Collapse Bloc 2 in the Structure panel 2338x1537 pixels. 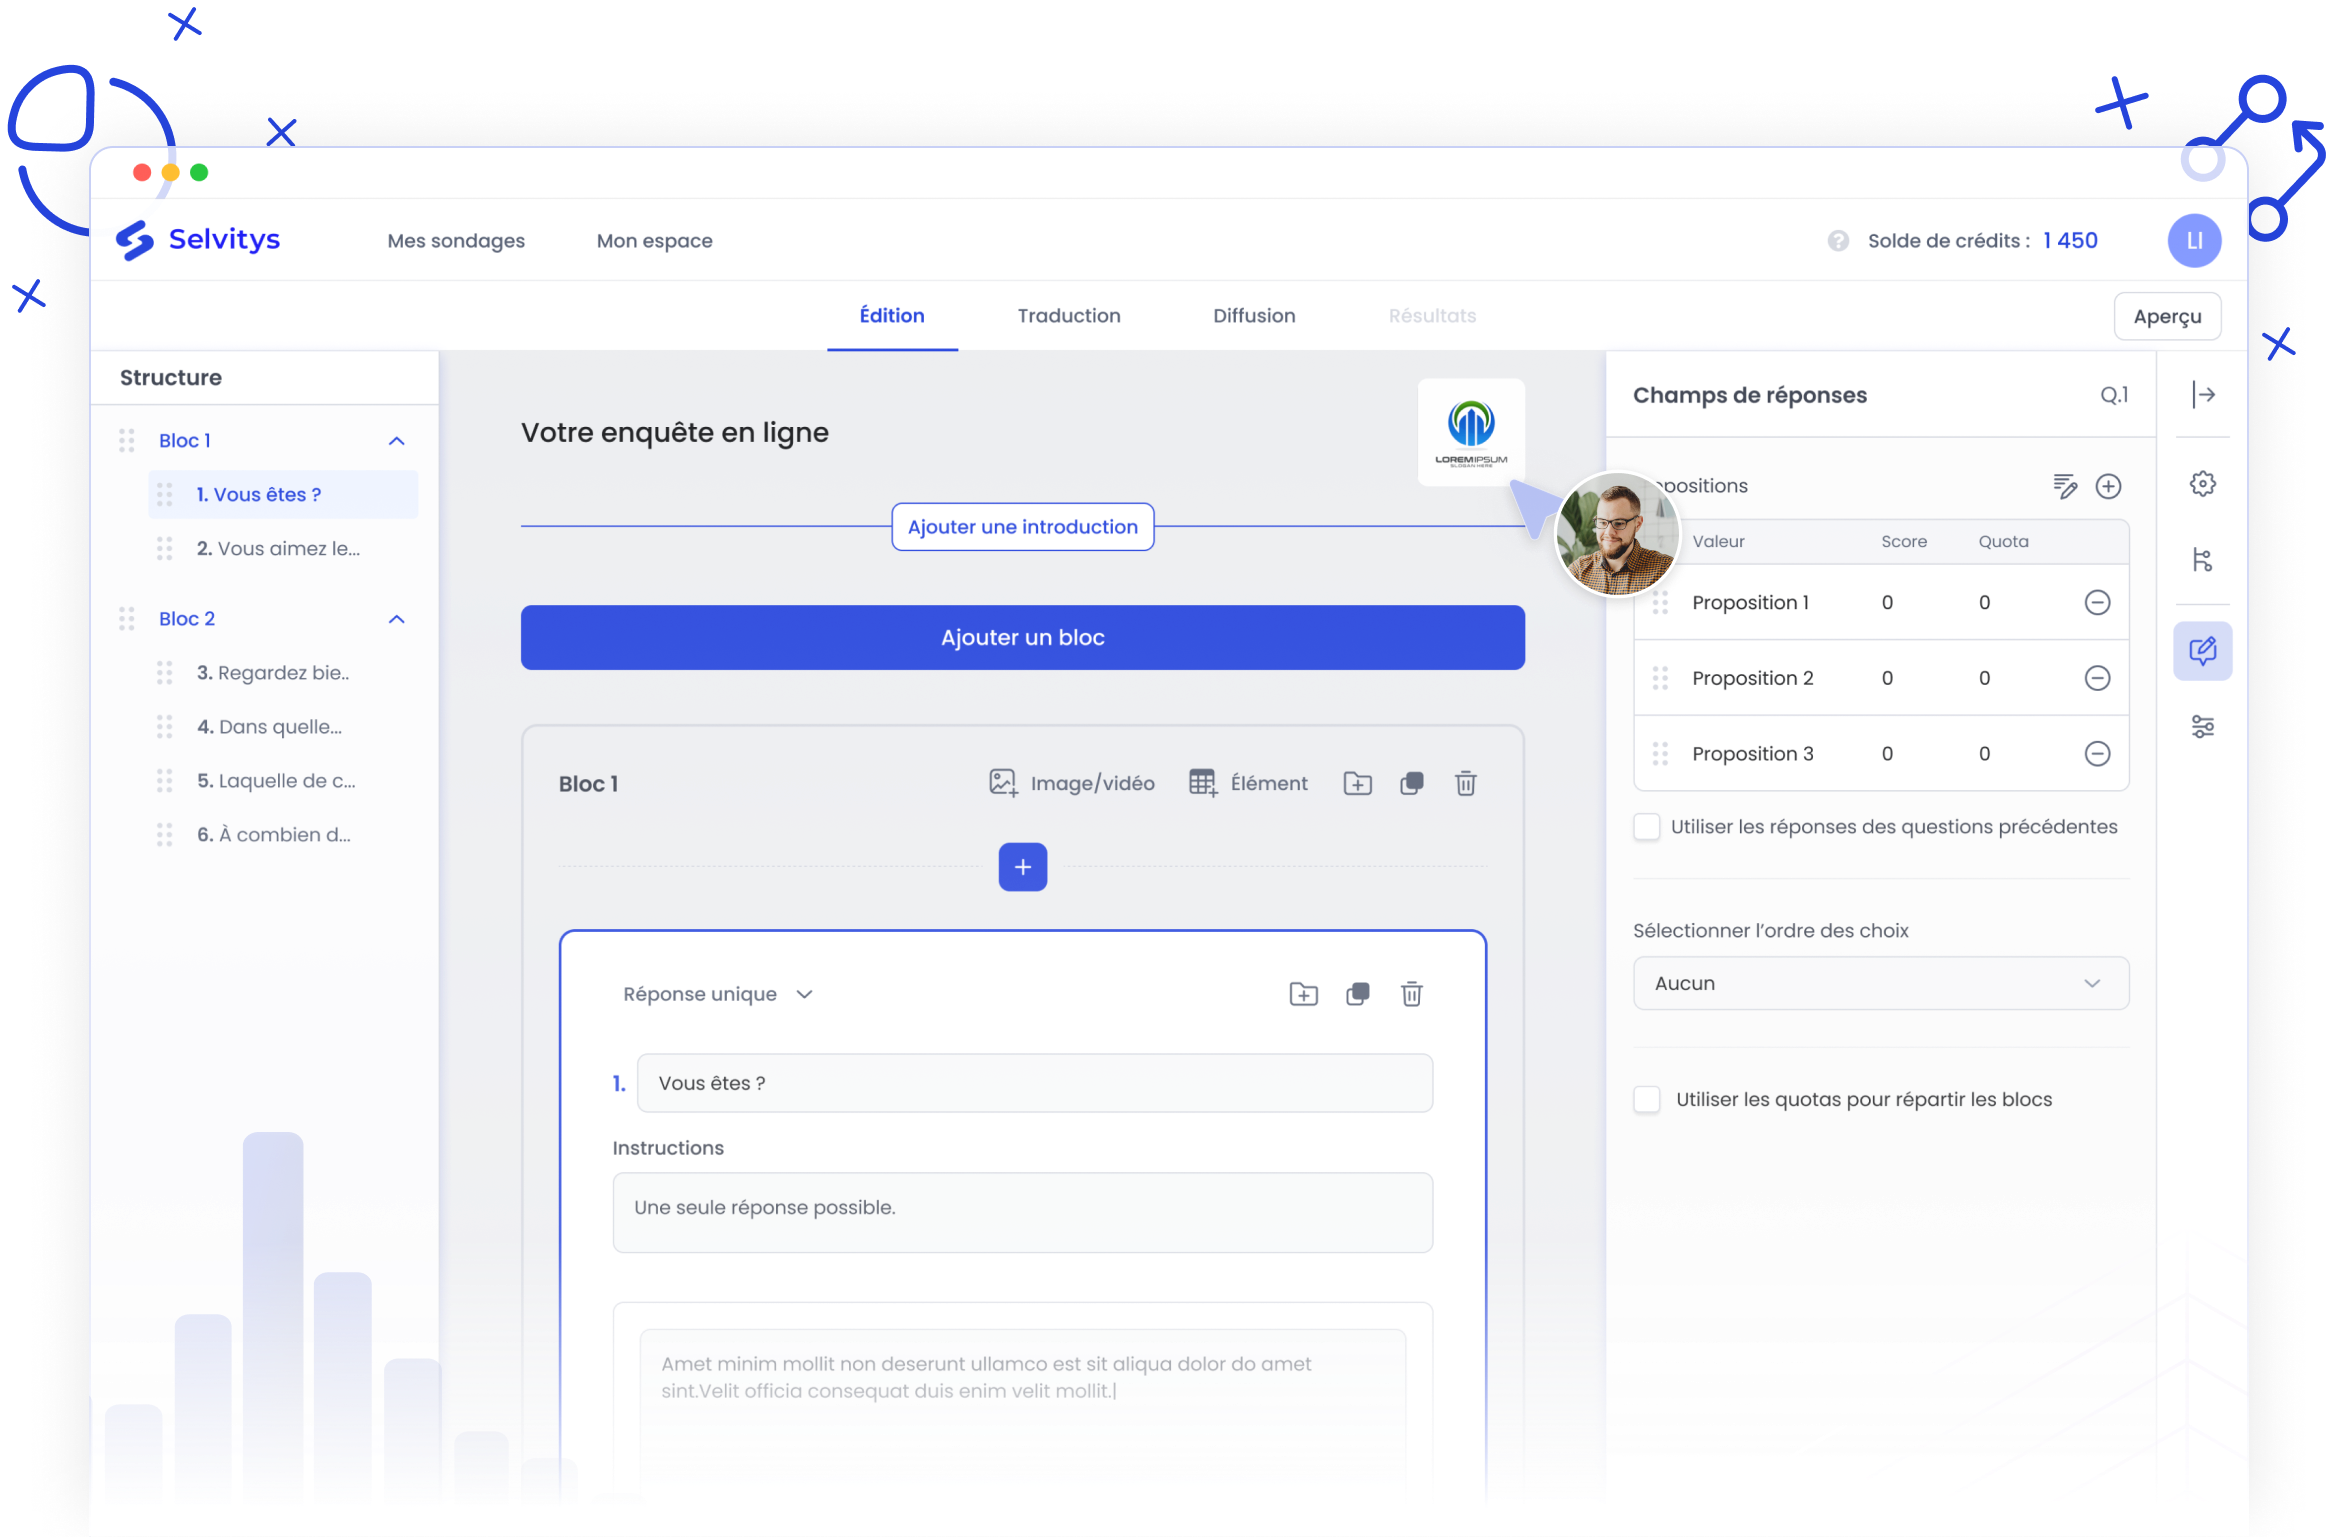coord(397,620)
